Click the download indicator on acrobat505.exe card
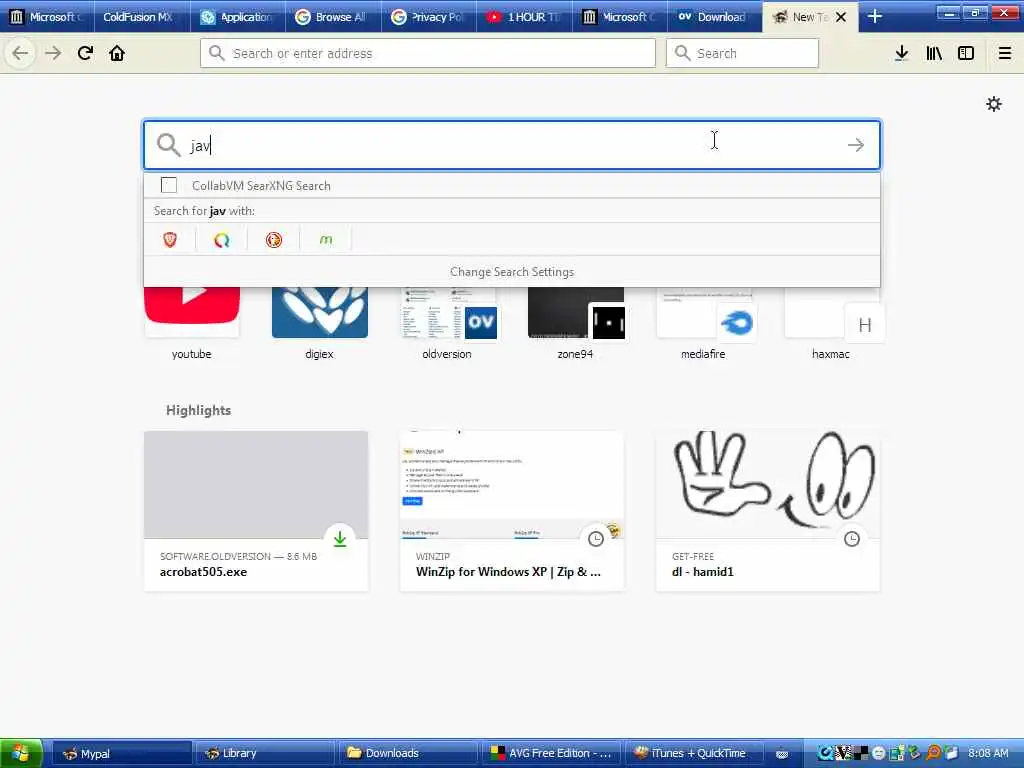Screen dimensions: 1024x768 (x=340, y=539)
